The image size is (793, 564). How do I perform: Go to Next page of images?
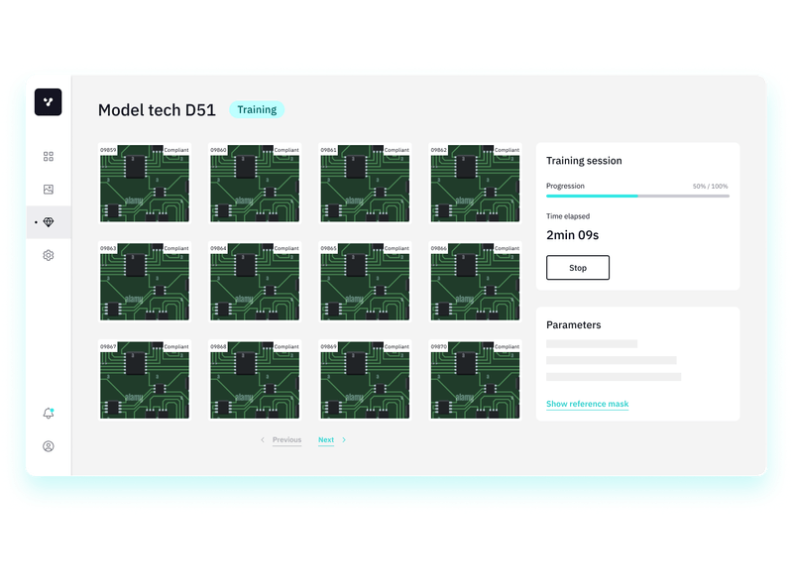point(326,440)
